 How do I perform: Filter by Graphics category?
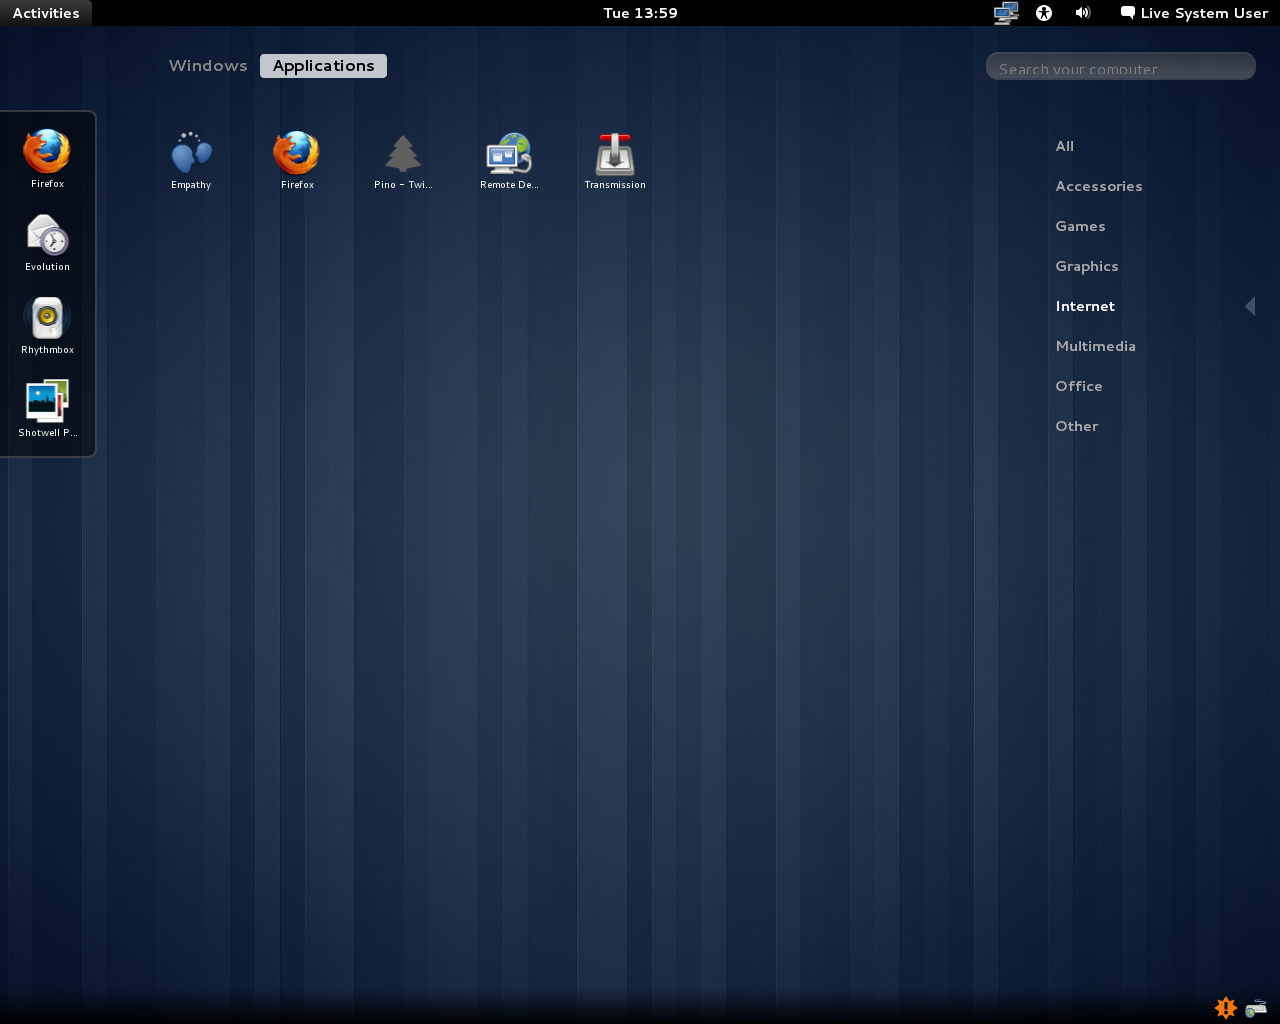click(x=1087, y=266)
